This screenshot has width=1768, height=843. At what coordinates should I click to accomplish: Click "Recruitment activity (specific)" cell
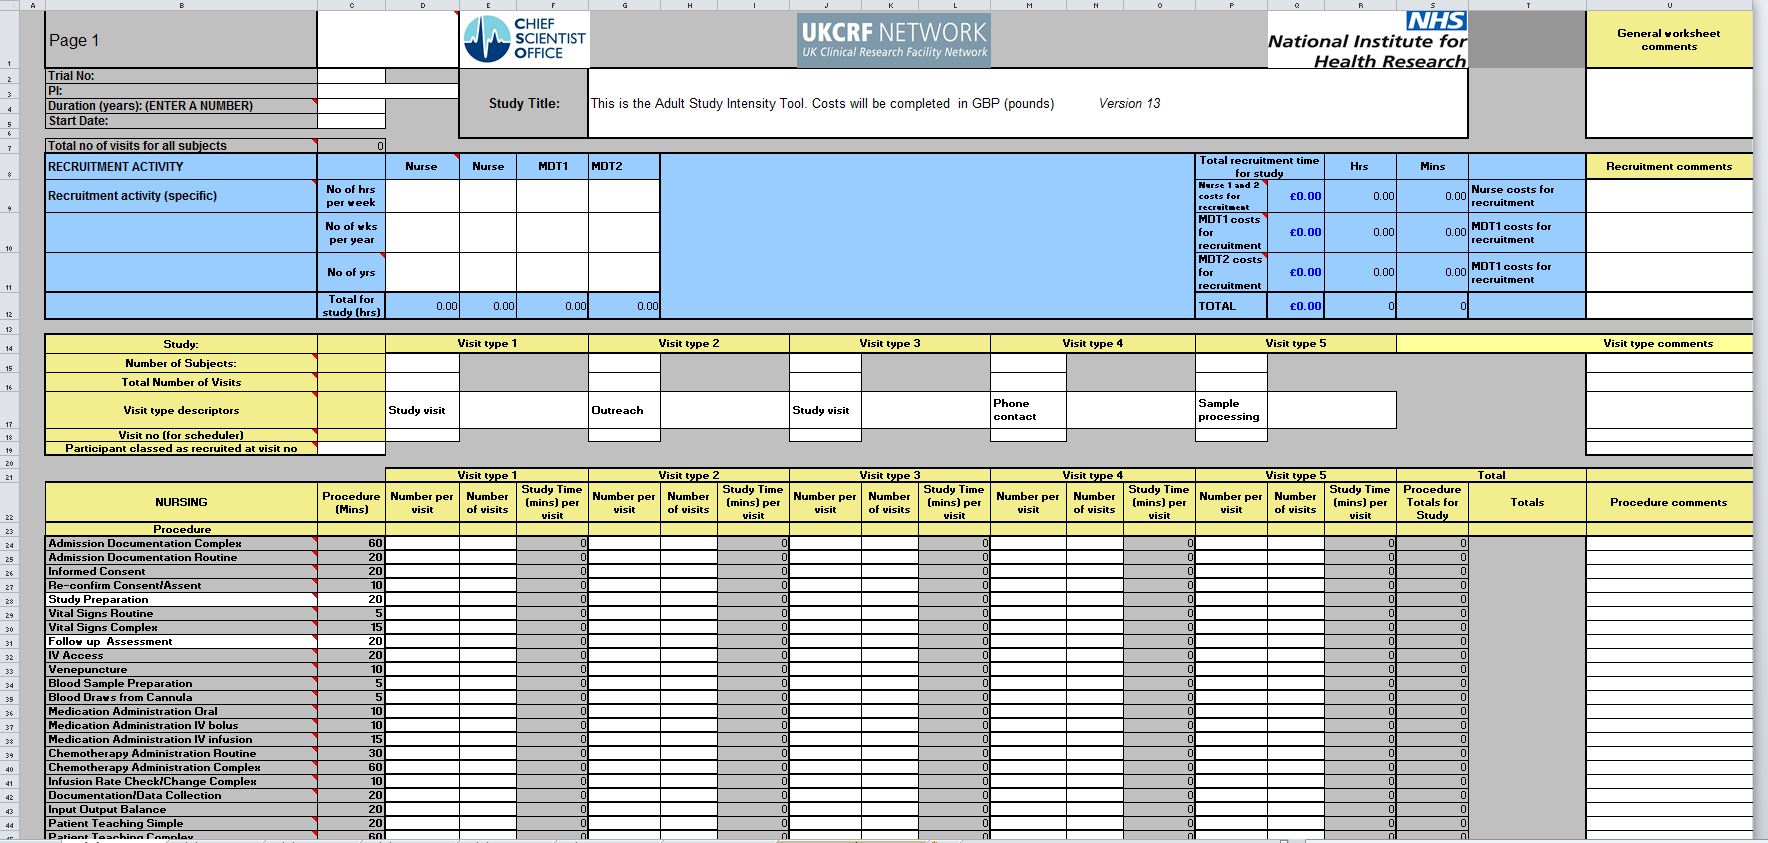click(181, 196)
